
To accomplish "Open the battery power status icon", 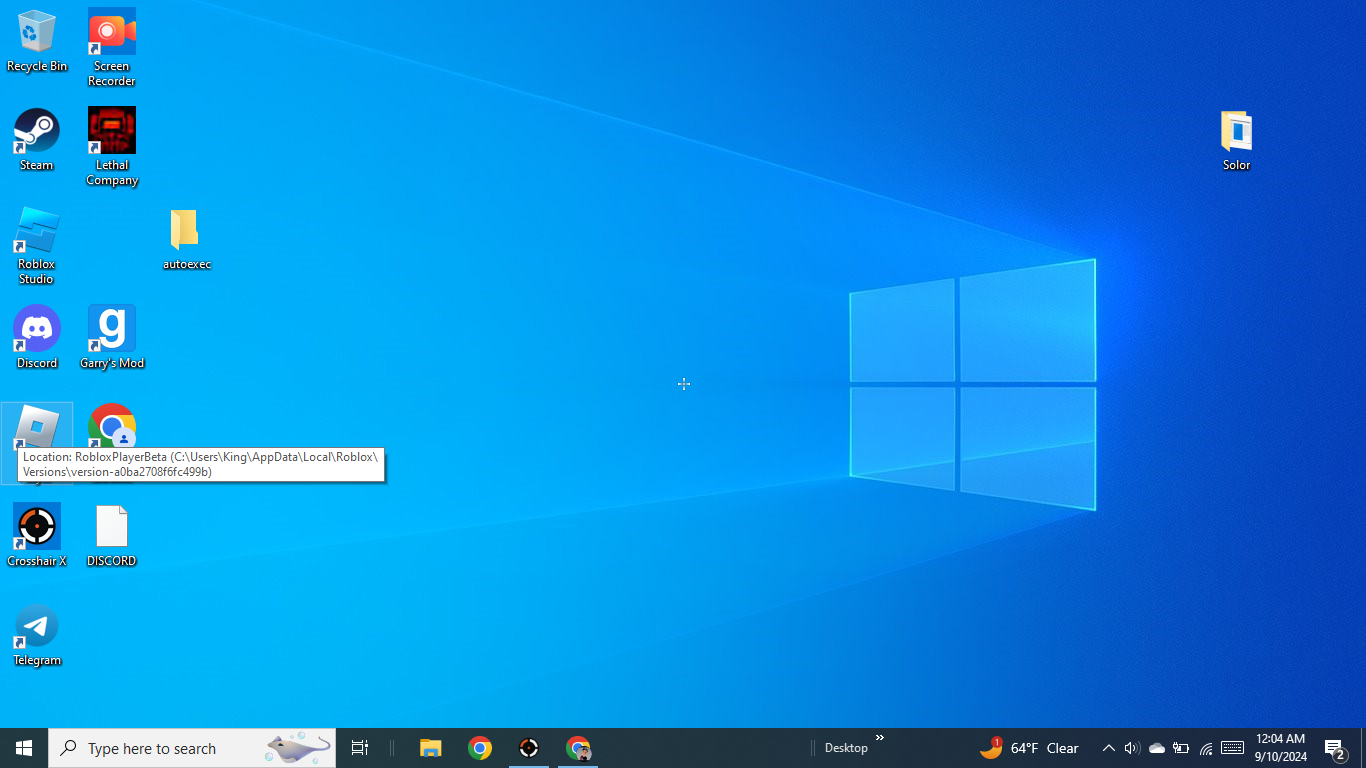I will [1181, 748].
